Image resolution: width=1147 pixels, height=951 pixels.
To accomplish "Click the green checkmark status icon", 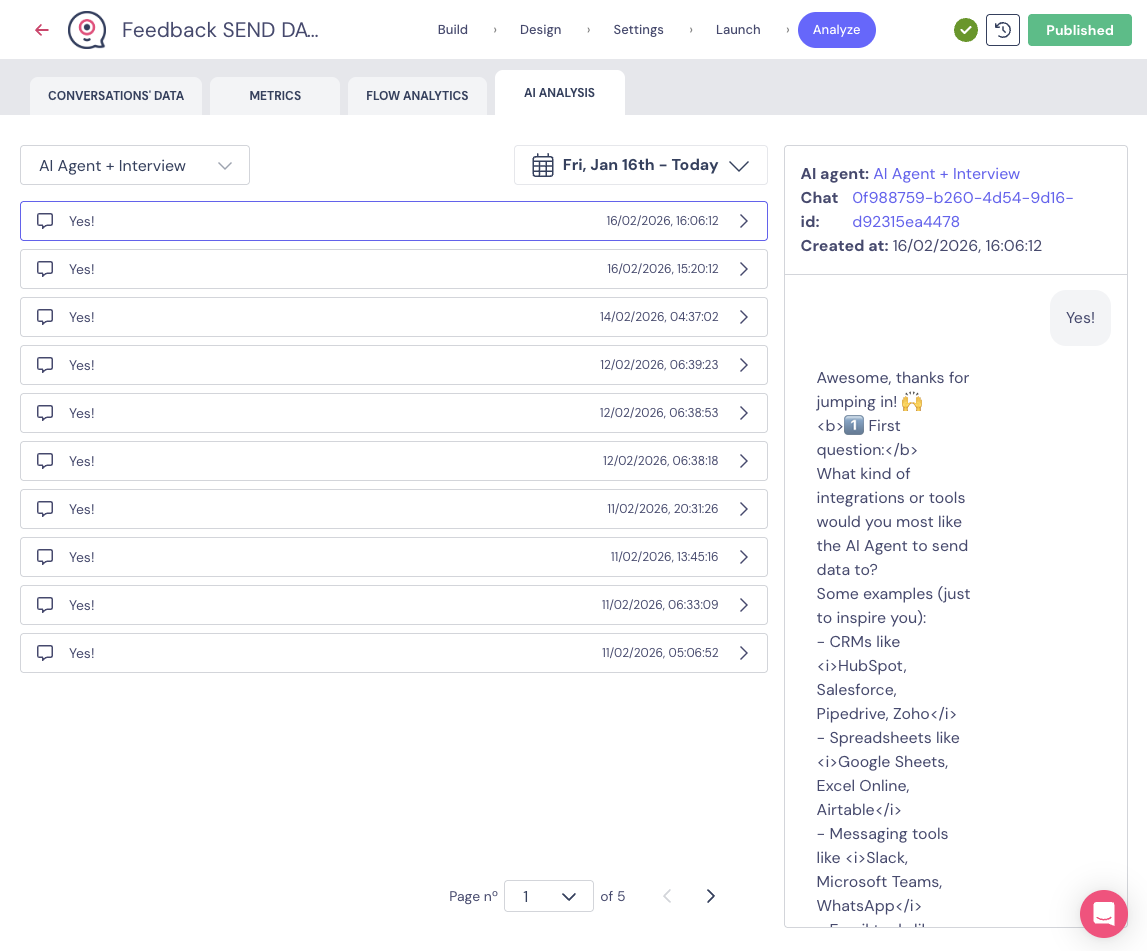I will (x=965, y=30).
